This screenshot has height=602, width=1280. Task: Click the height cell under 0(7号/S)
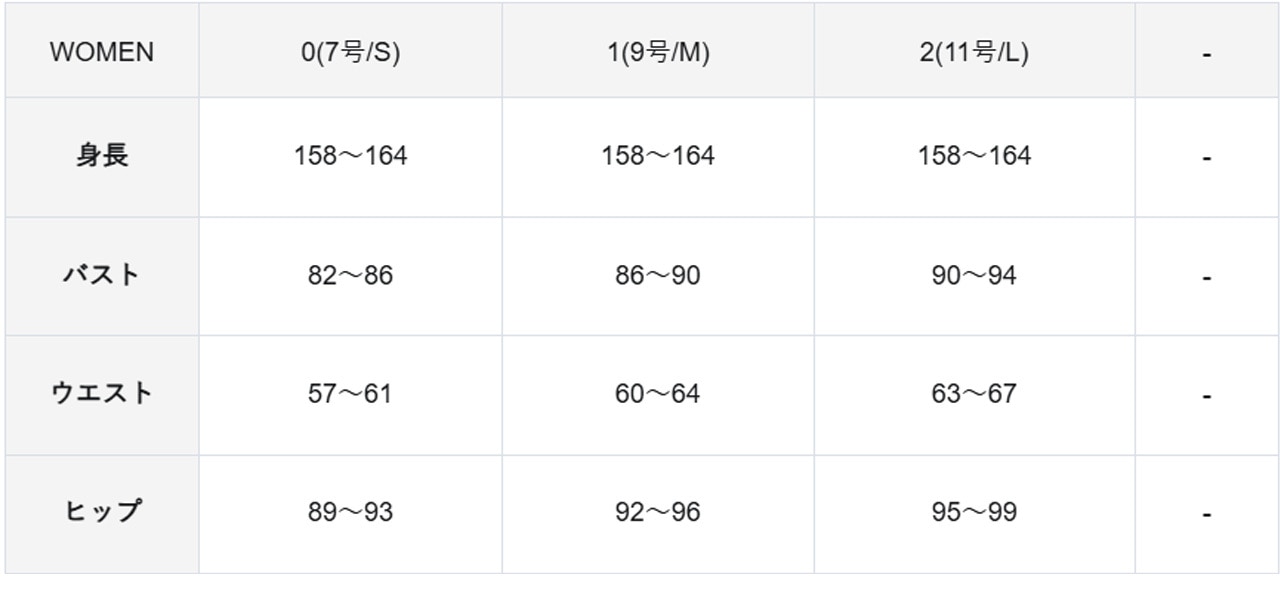pos(350,156)
